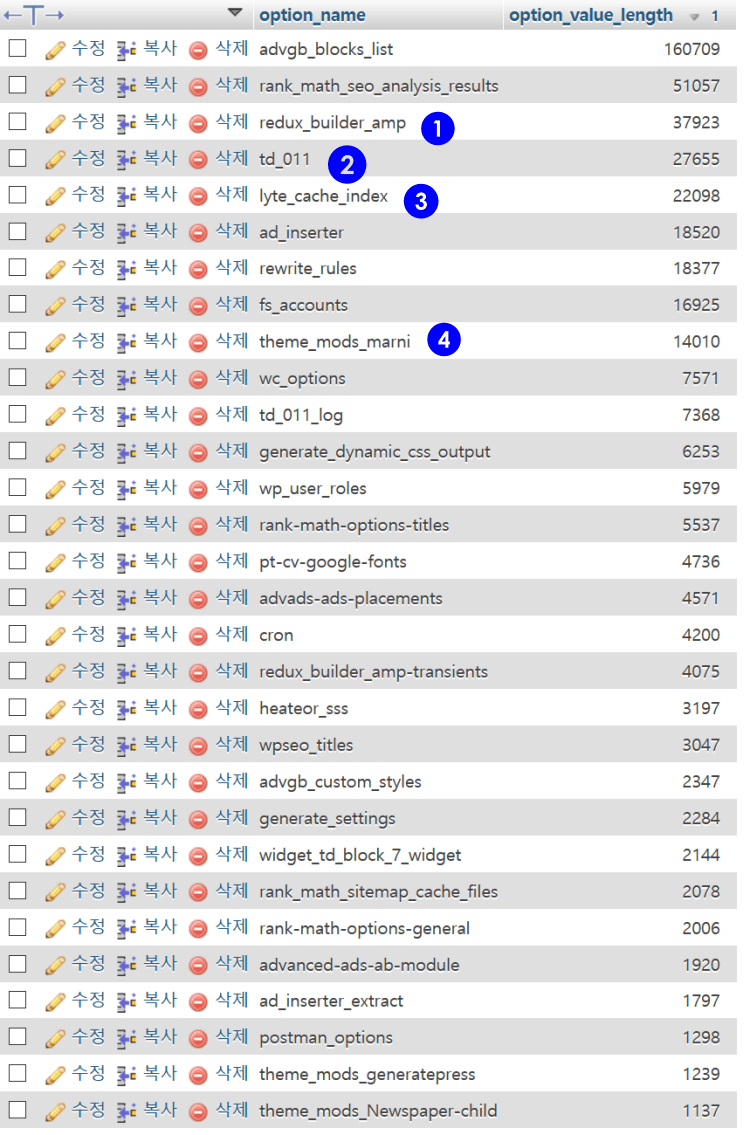Screen dimensions: 750x1135
Task: Click the 수정 link for fs_accounts
Action: coord(88,305)
